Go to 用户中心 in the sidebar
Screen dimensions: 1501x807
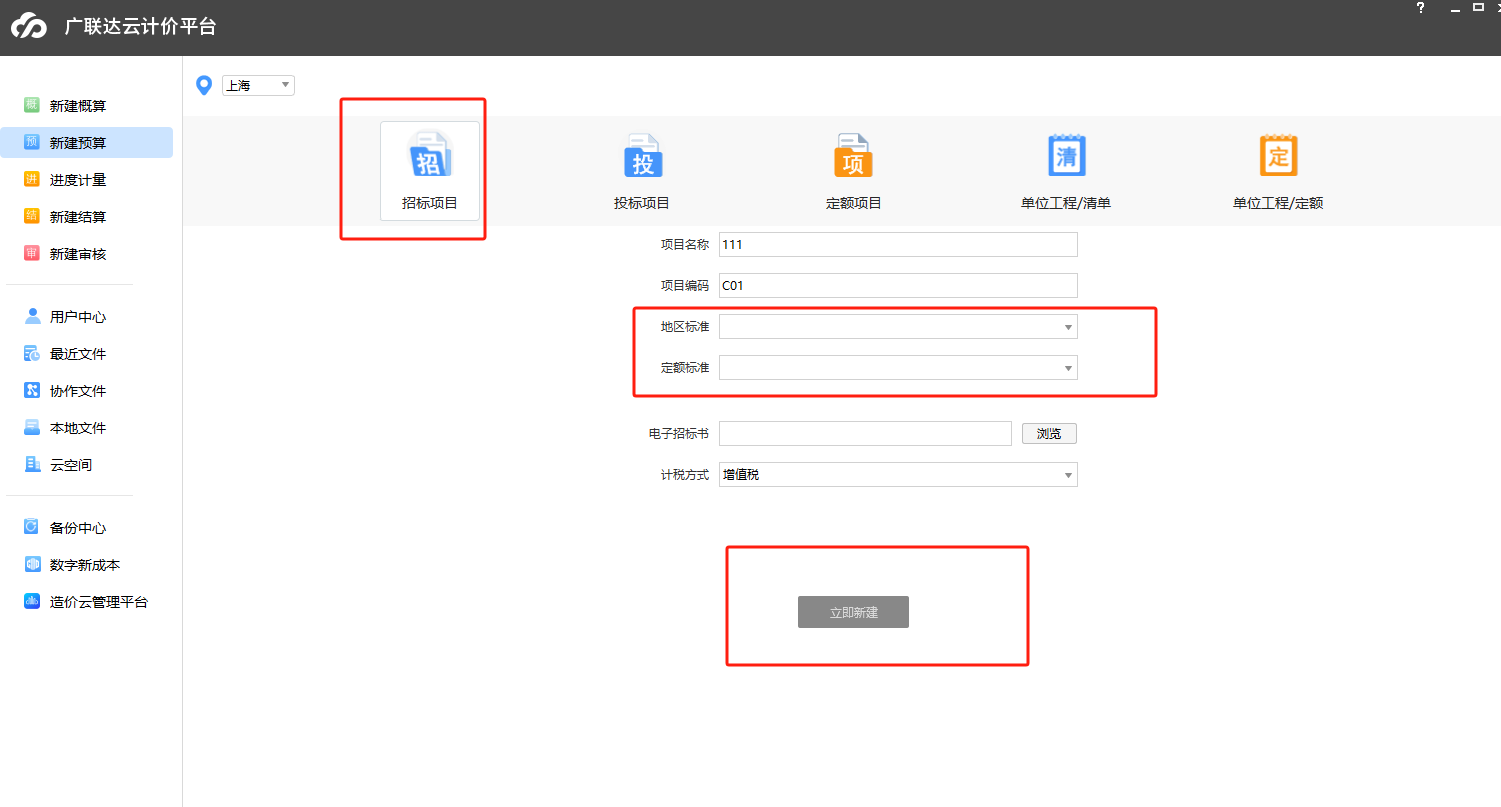(x=78, y=317)
